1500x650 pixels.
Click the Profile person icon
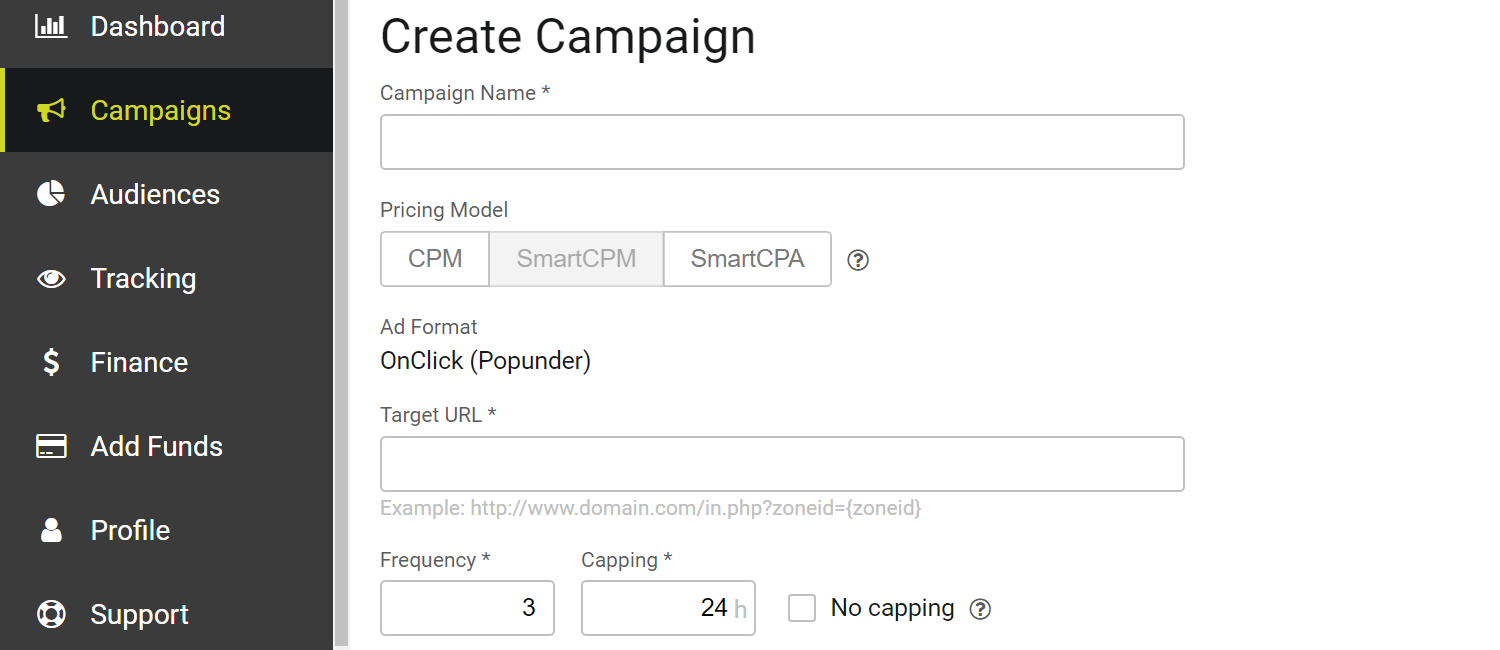(51, 530)
